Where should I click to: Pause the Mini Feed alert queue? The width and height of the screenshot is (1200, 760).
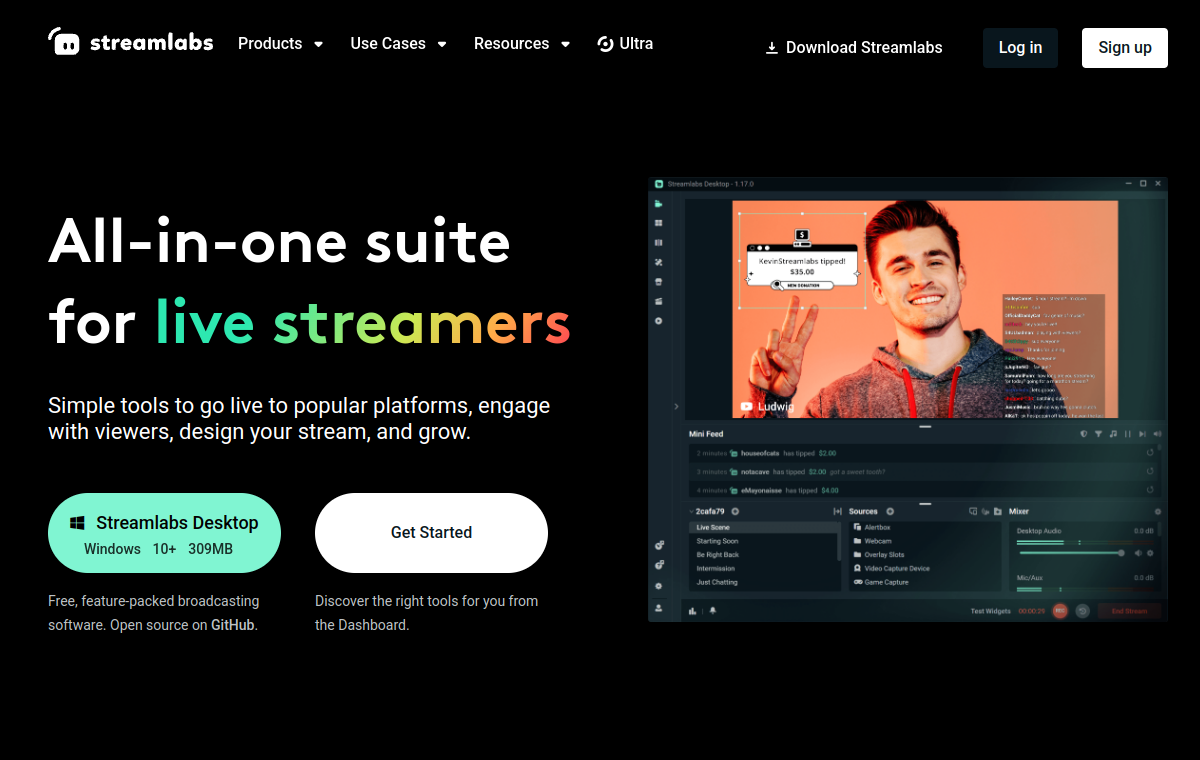pyautogui.click(x=1128, y=434)
